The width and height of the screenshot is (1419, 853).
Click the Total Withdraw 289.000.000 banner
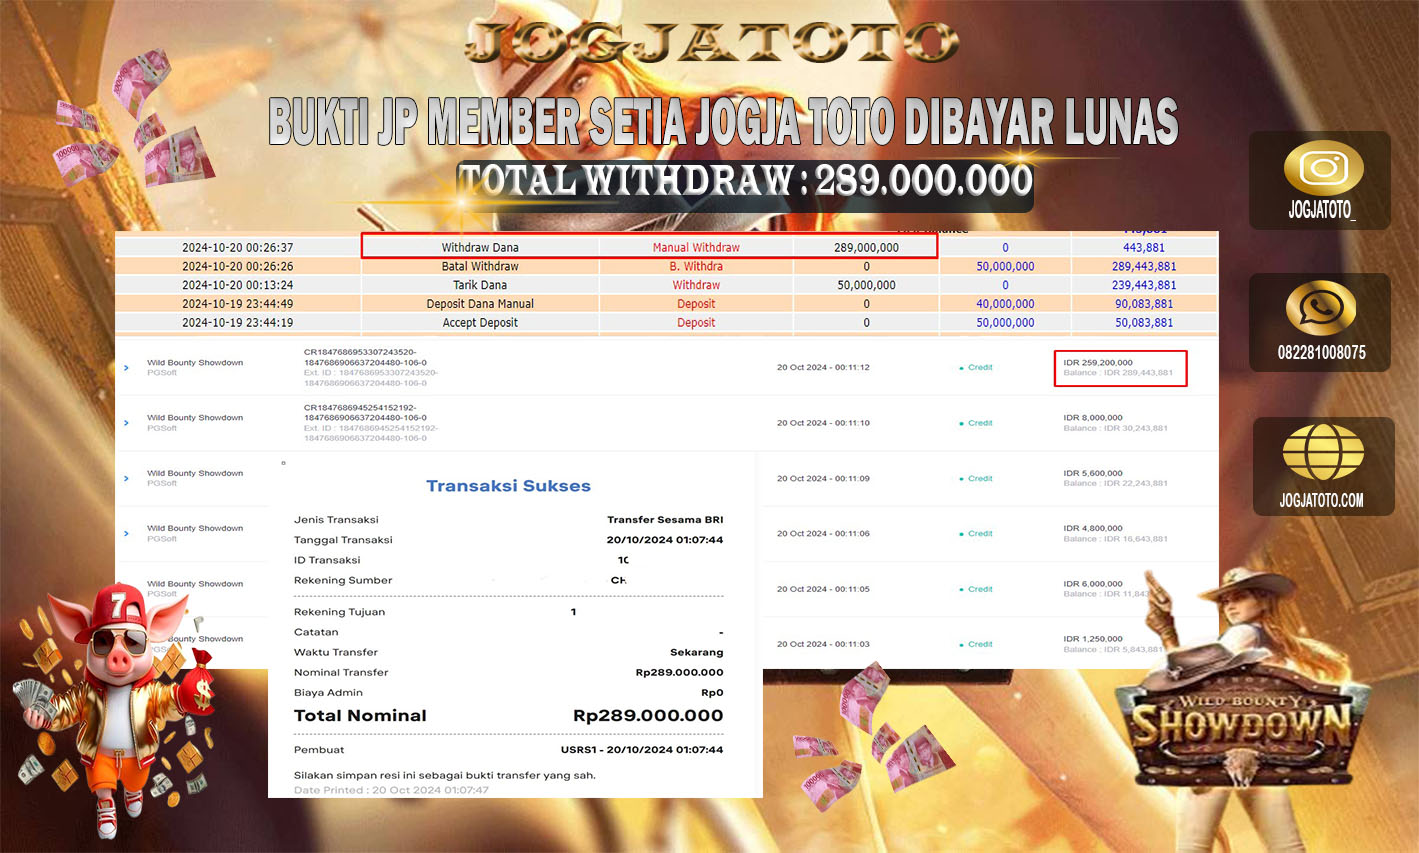point(745,181)
